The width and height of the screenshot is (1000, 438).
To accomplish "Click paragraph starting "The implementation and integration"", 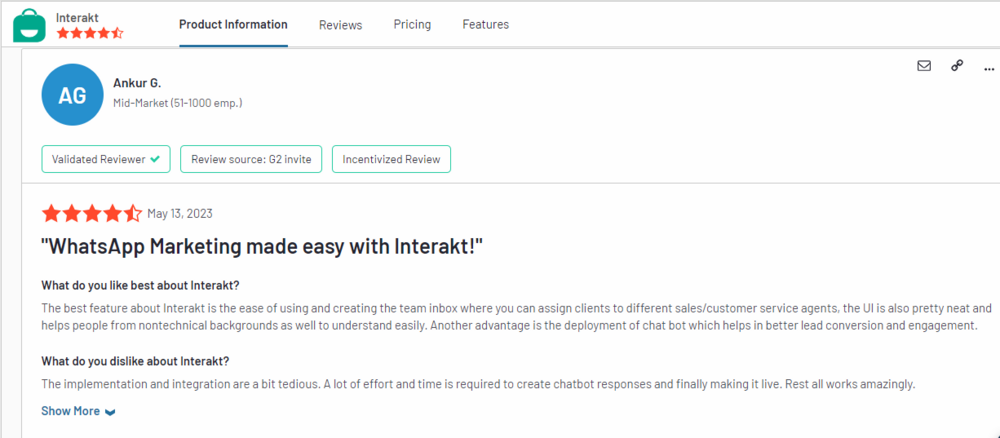I will 478,384.
